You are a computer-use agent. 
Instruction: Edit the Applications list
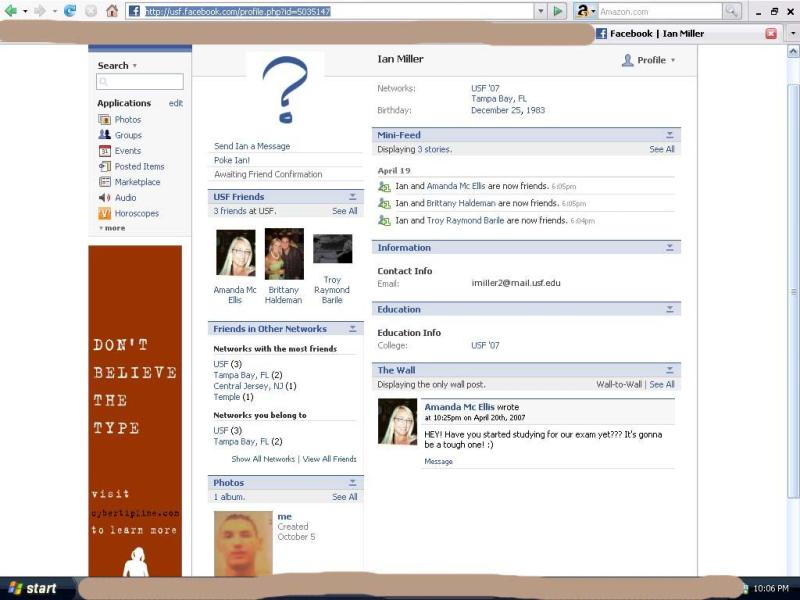[176, 103]
